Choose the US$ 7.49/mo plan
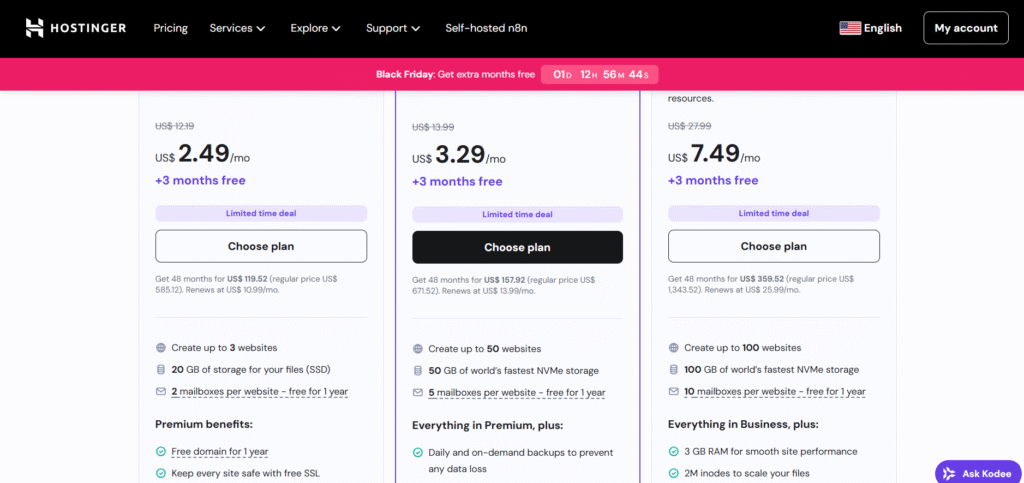Screen dimensions: 1024x483 coord(773,246)
